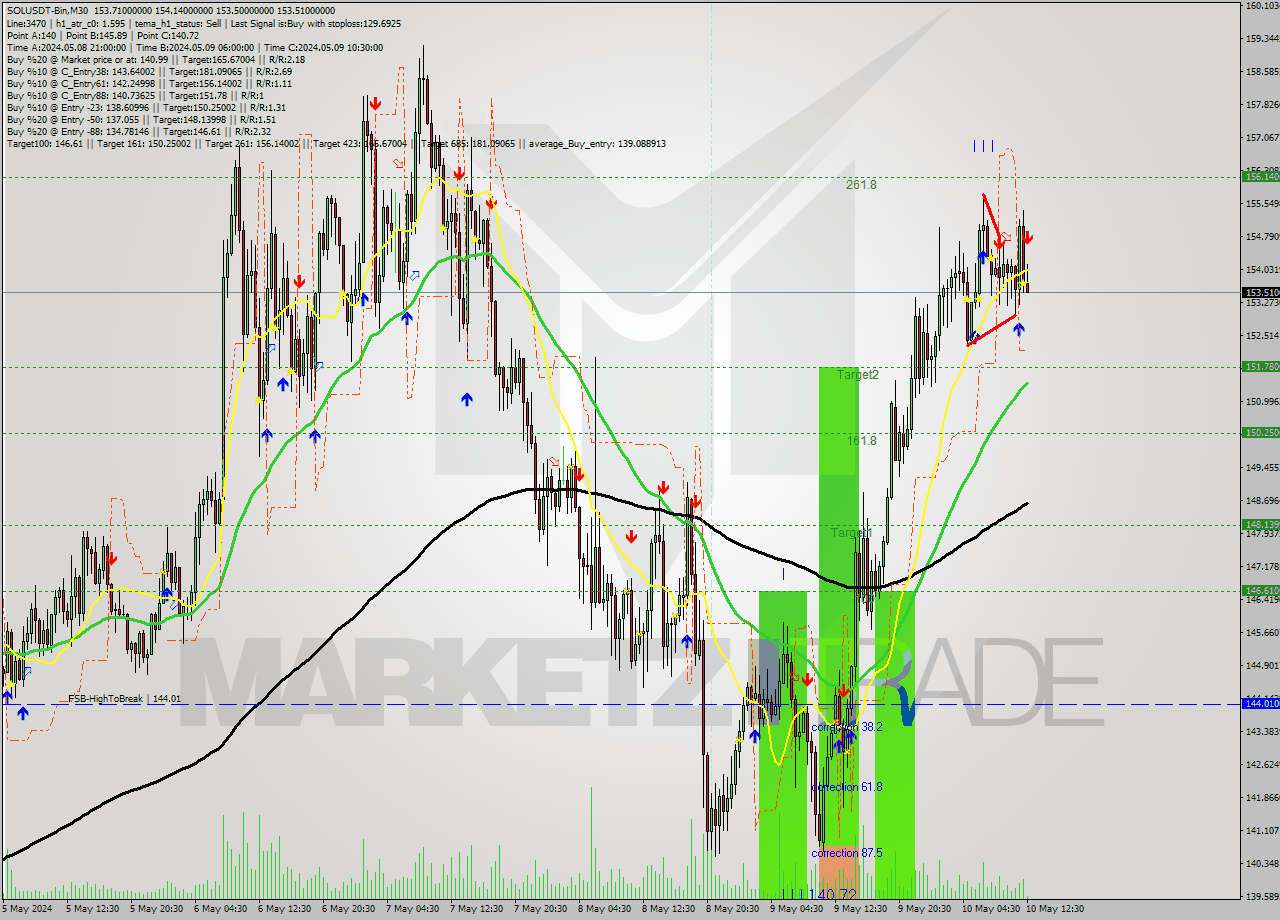1280x920 pixels.
Task: Click the 149.455 price axis value
Action: coord(1263,468)
